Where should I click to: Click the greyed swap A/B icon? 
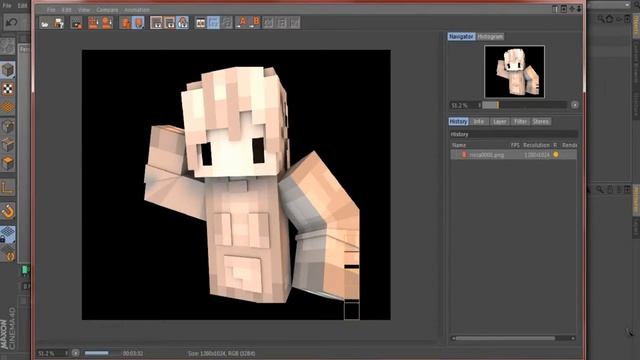tap(227, 23)
